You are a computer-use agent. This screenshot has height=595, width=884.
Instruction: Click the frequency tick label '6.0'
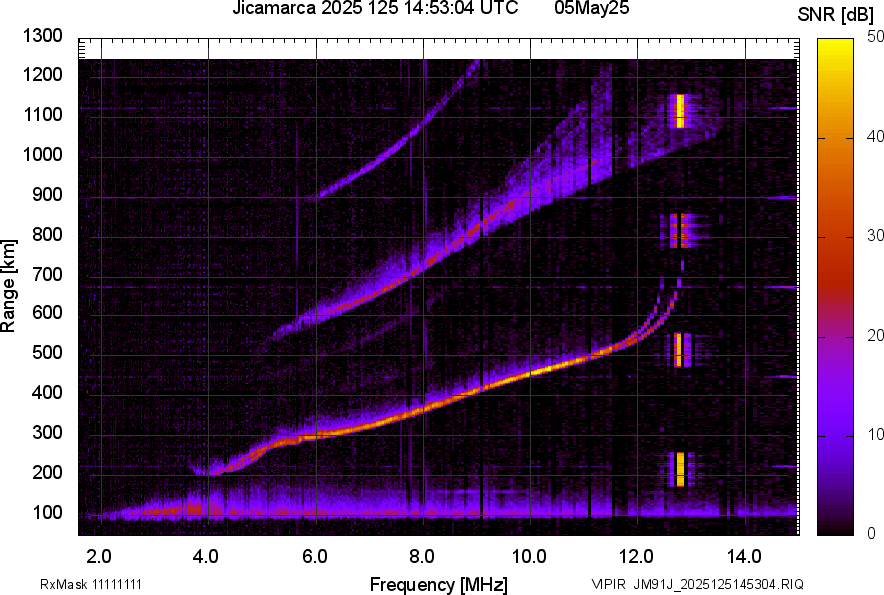pyautogui.click(x=315, y=557)
